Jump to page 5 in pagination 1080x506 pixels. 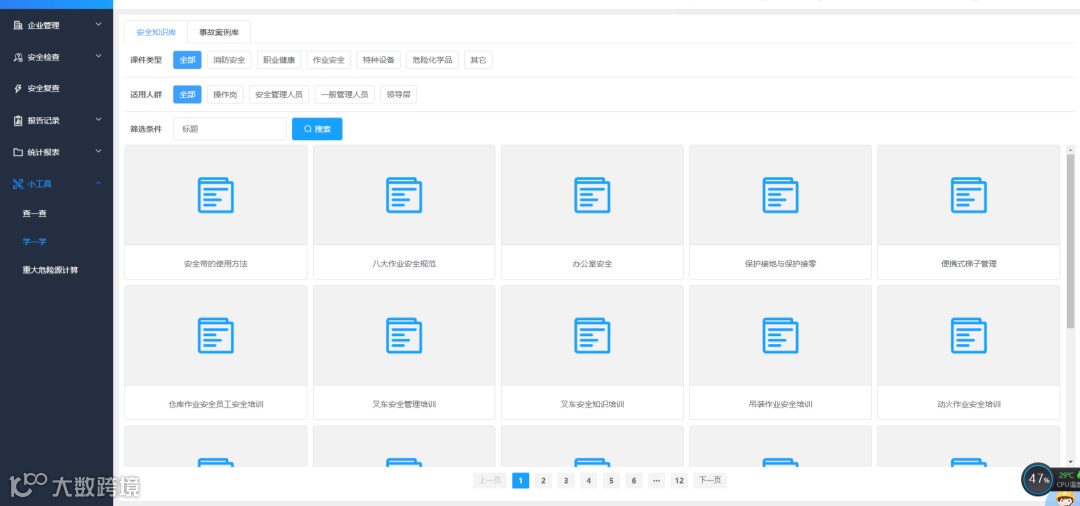[611, 481]
